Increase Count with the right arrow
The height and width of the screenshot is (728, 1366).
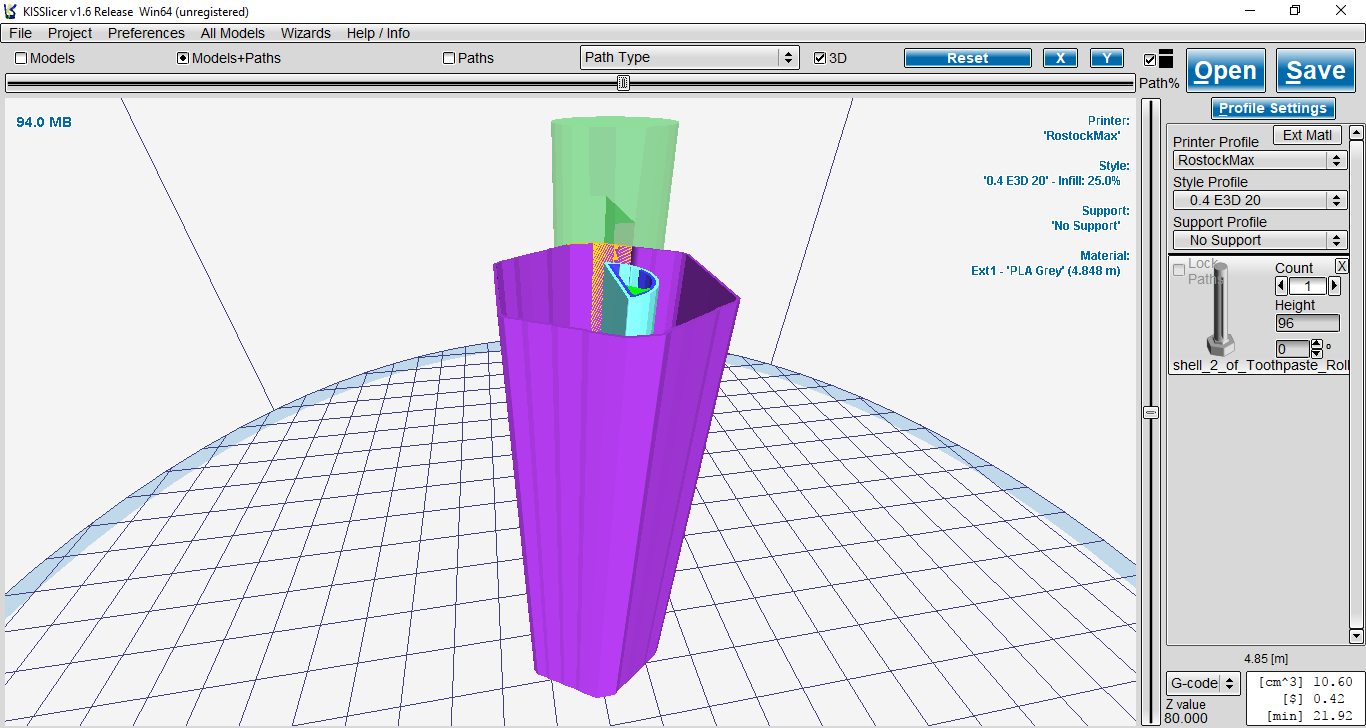pyautogui.click(x=1334, y=286)
